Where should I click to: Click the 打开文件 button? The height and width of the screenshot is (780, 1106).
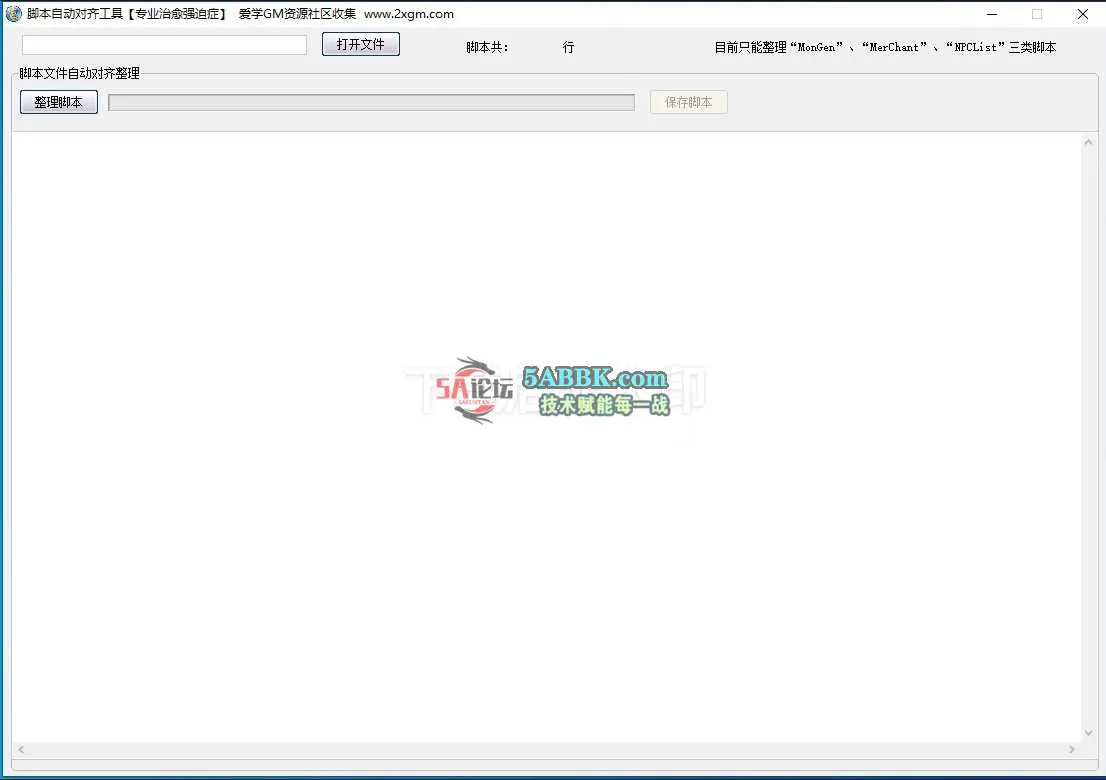(360, 44)
